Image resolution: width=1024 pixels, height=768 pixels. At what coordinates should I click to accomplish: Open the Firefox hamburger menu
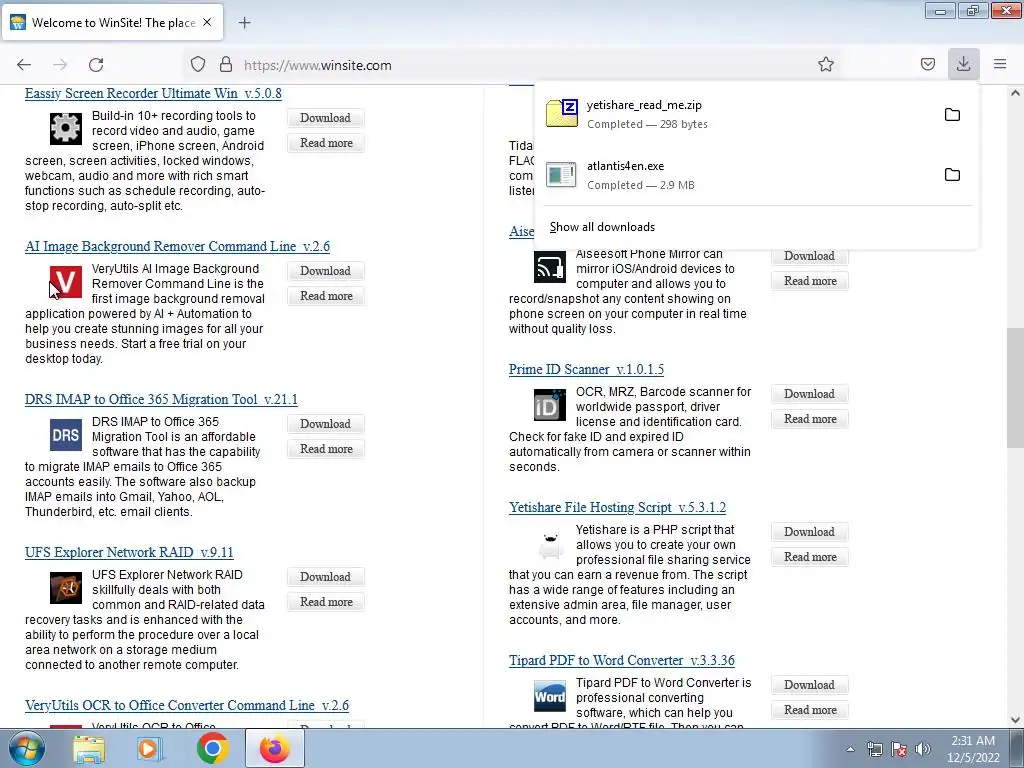pyautogui.click(x=1000, y=64)
